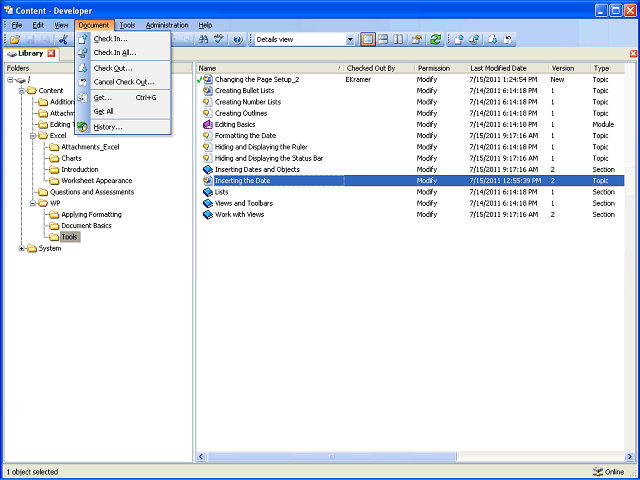Click the grayed-out Save toolbar icon

click(x=31, y=40)
